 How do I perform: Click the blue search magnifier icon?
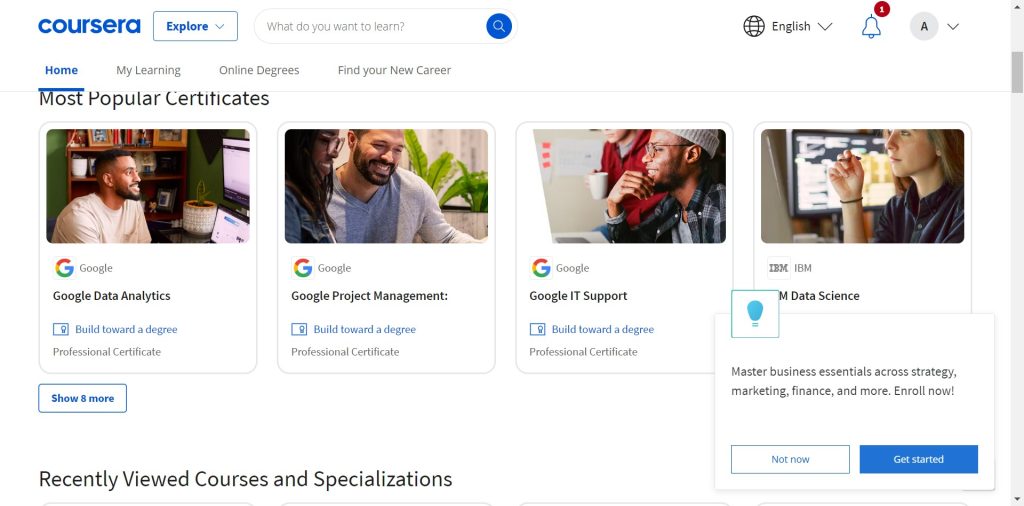pos(498,26)
